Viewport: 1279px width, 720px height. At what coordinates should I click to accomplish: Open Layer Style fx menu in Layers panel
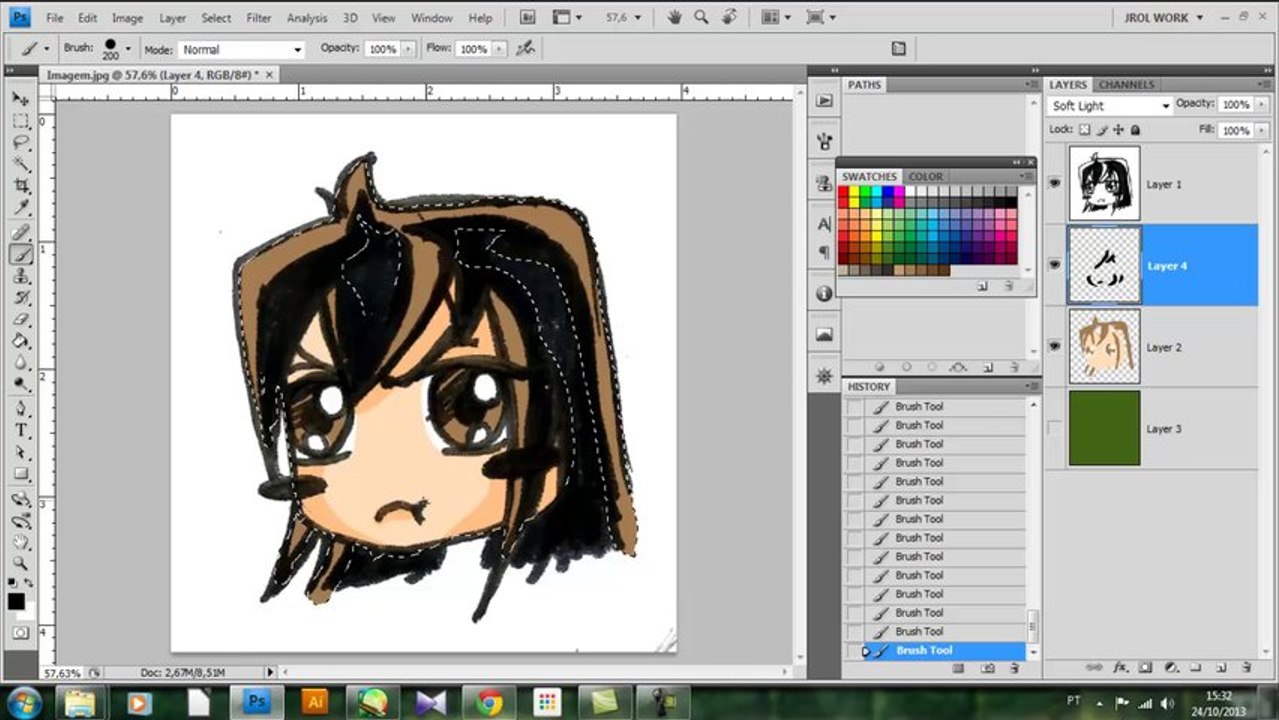click(x=1121, y=667)
